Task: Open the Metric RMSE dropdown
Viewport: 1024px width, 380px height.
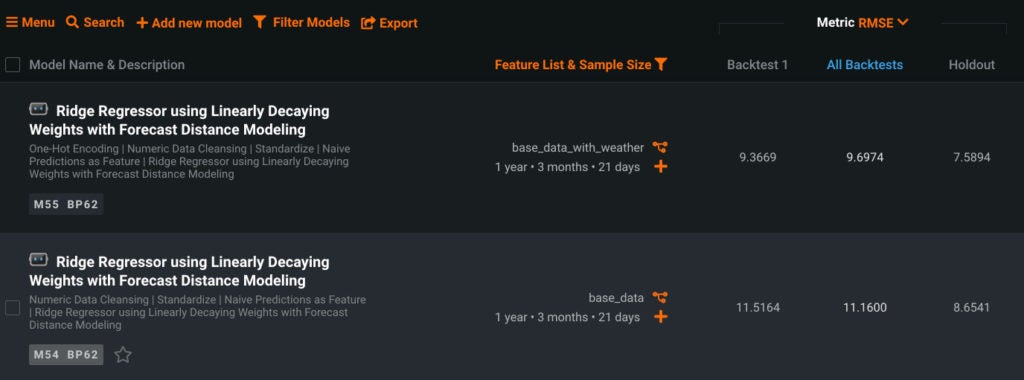Action: click(x=862, y=22)
